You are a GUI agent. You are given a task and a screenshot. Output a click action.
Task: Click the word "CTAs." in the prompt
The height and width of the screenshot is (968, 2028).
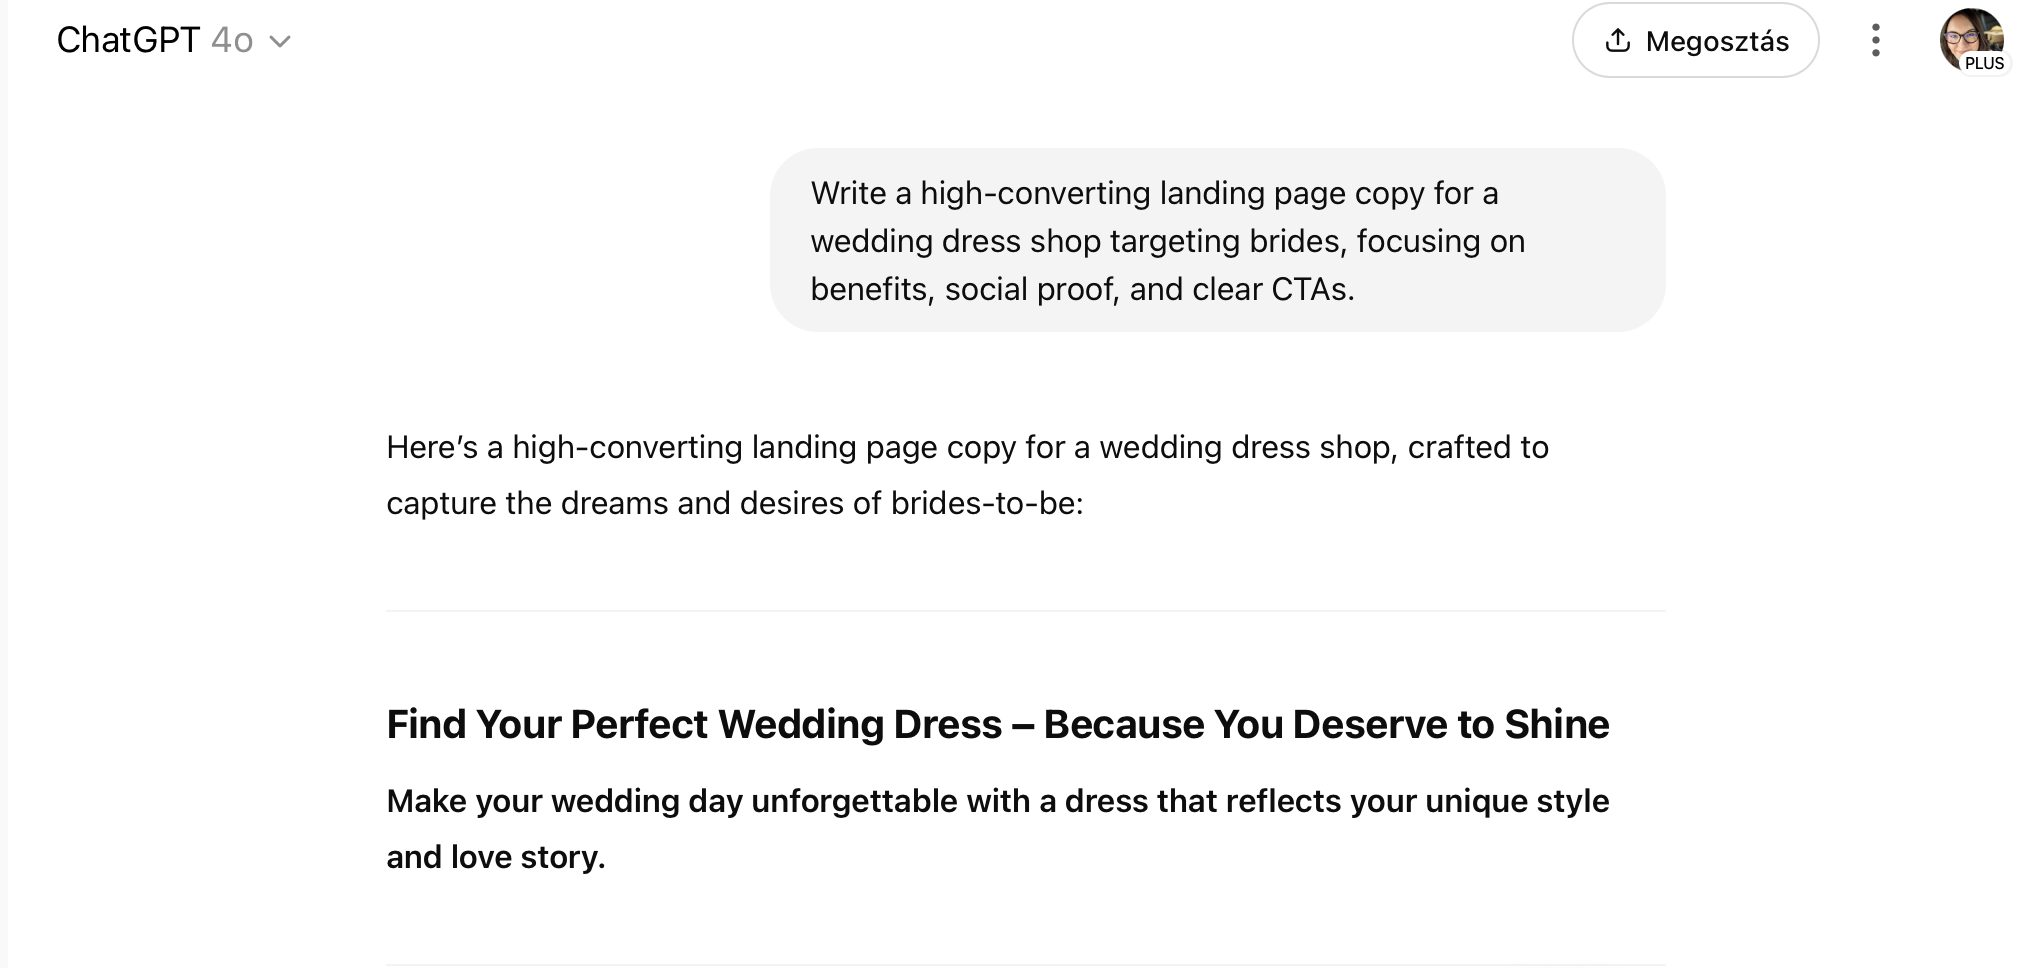click(x=1312, y=289)
